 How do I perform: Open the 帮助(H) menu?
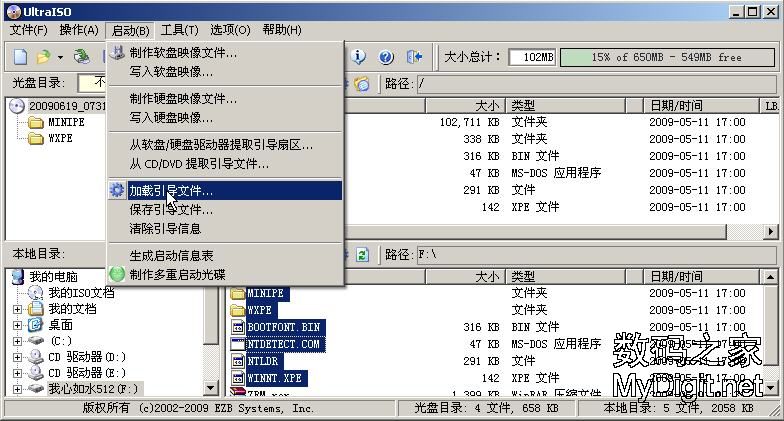(282, 30)
